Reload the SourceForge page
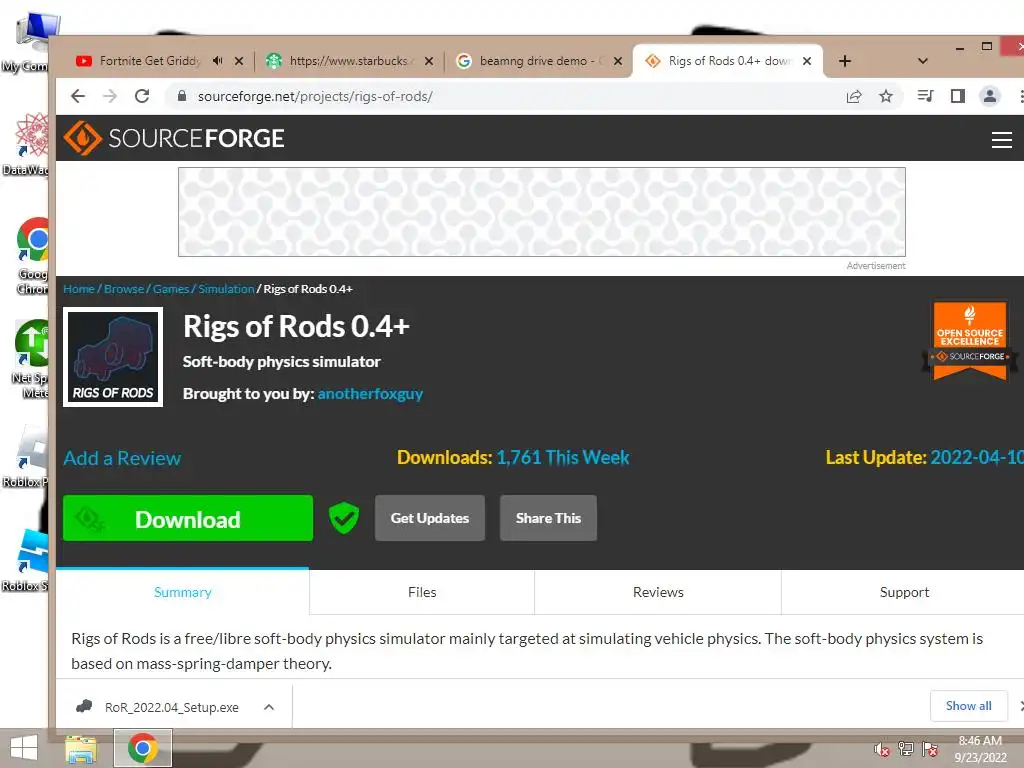The height and width of the screenshot is (768, 1024). pos(142,97)
